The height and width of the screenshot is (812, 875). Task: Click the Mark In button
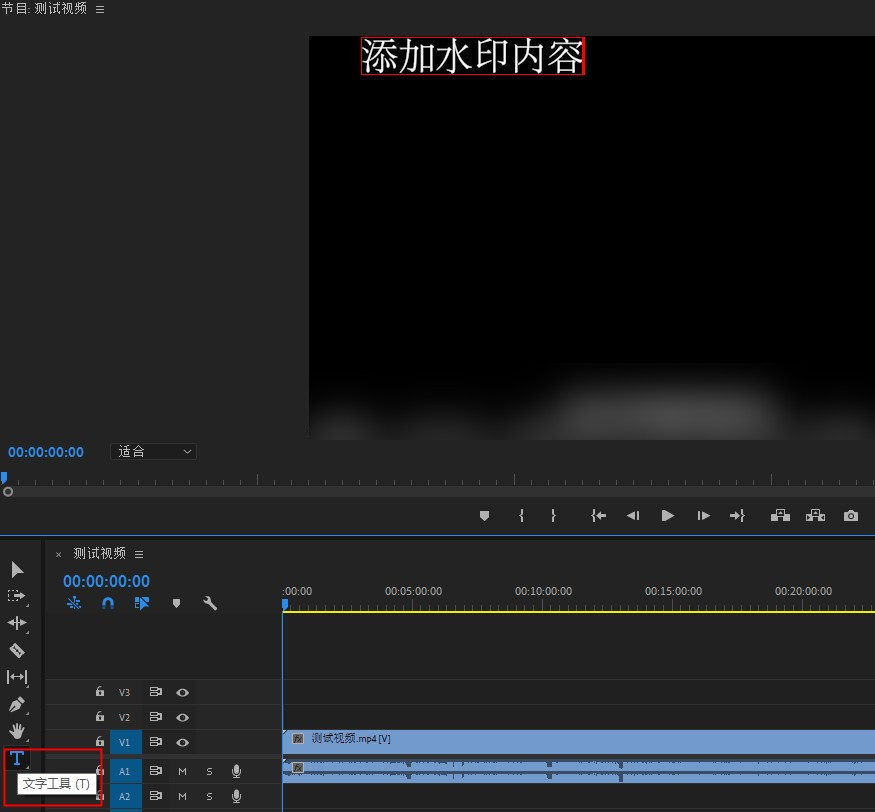pyautogui.click(x=521, y=515)
